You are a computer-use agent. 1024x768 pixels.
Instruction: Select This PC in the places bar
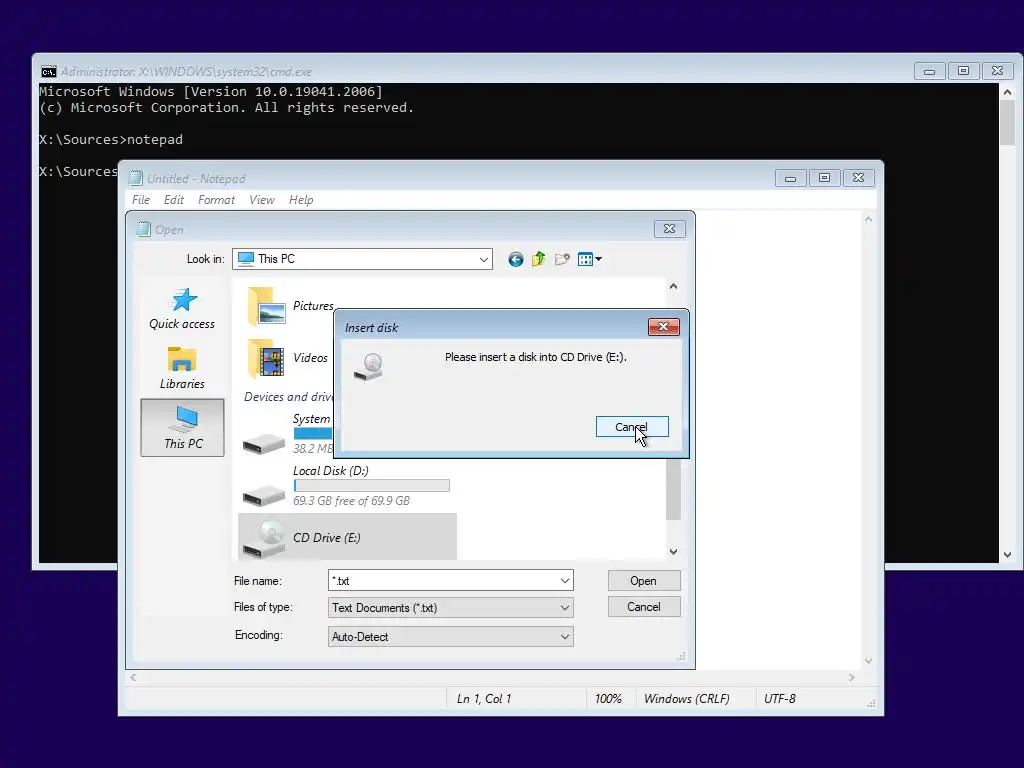[182, 427]
